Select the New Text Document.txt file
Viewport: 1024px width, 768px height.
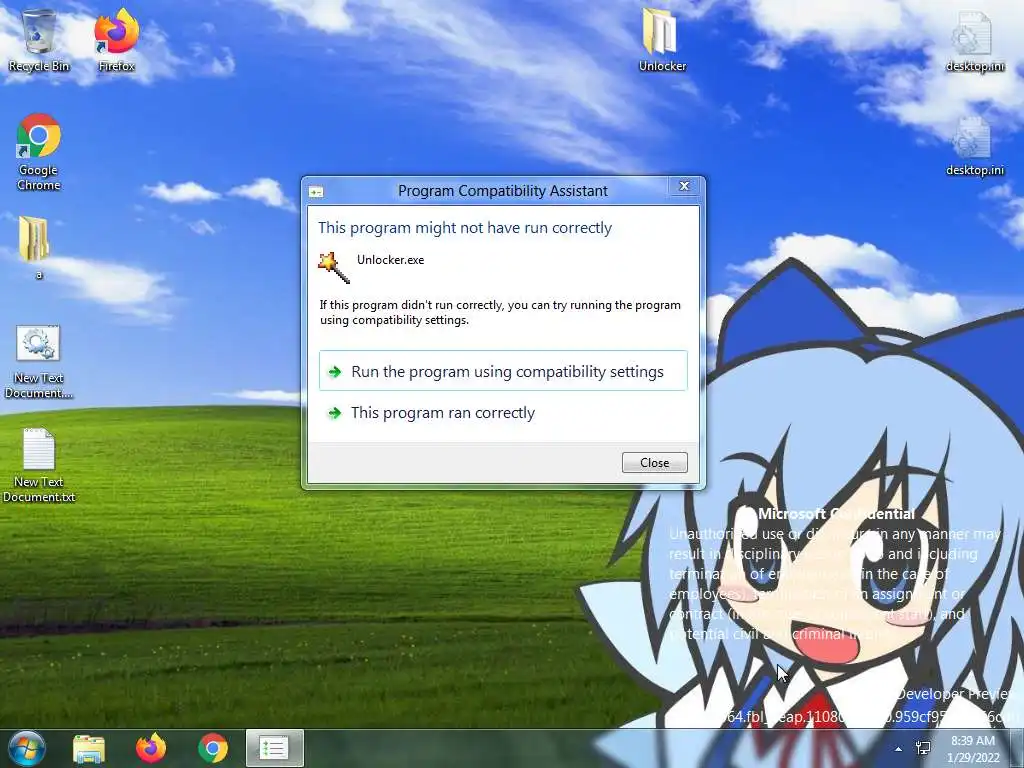tap(39, 465)
